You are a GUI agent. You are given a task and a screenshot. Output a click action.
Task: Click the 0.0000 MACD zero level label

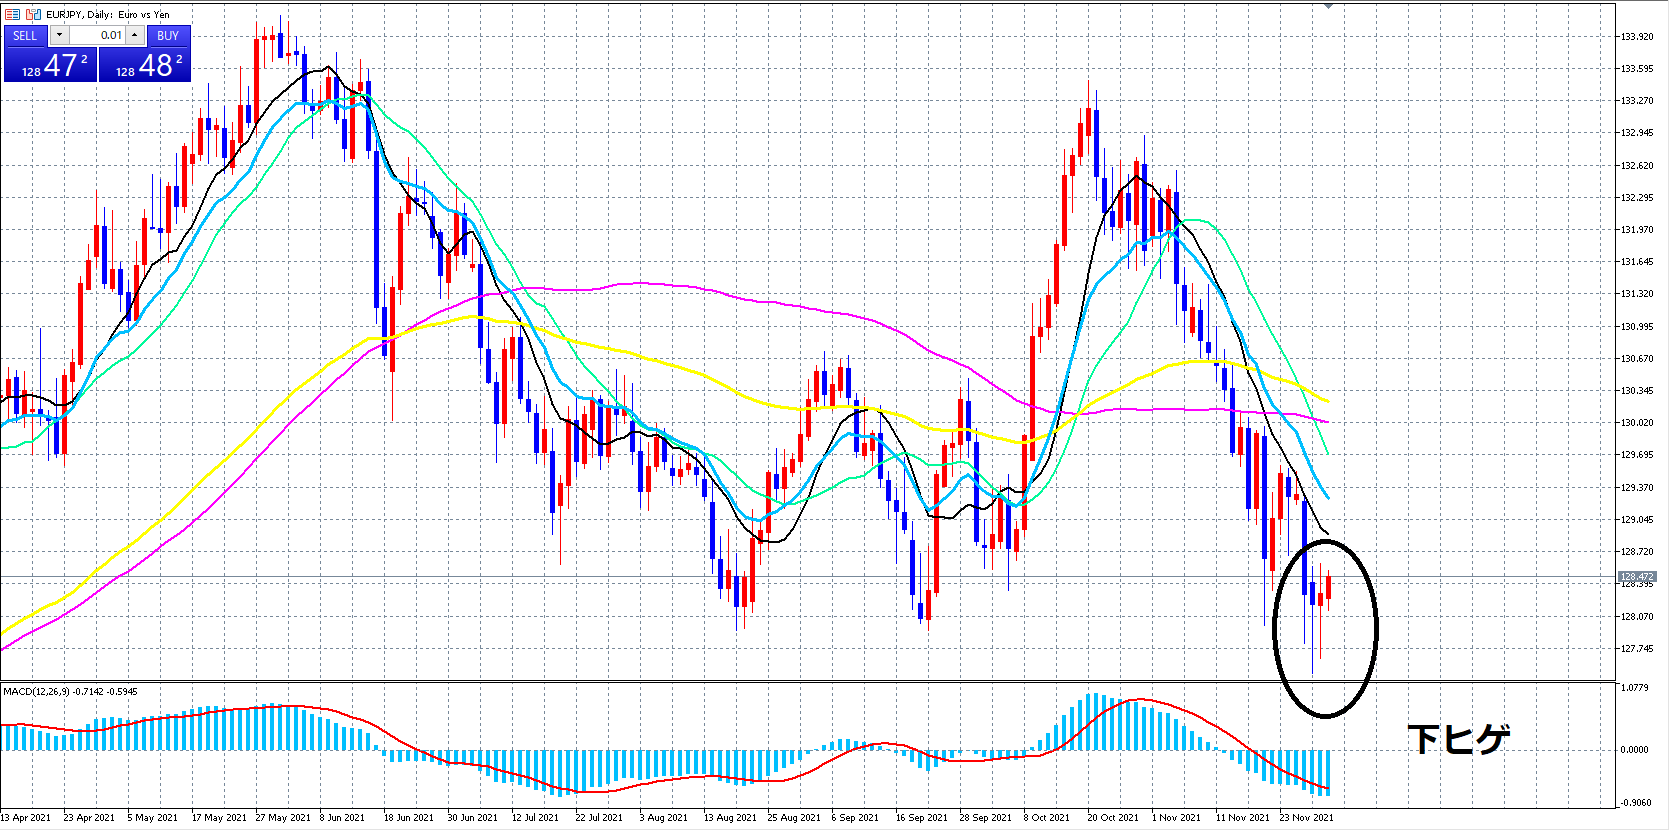tap(1634, 750)
